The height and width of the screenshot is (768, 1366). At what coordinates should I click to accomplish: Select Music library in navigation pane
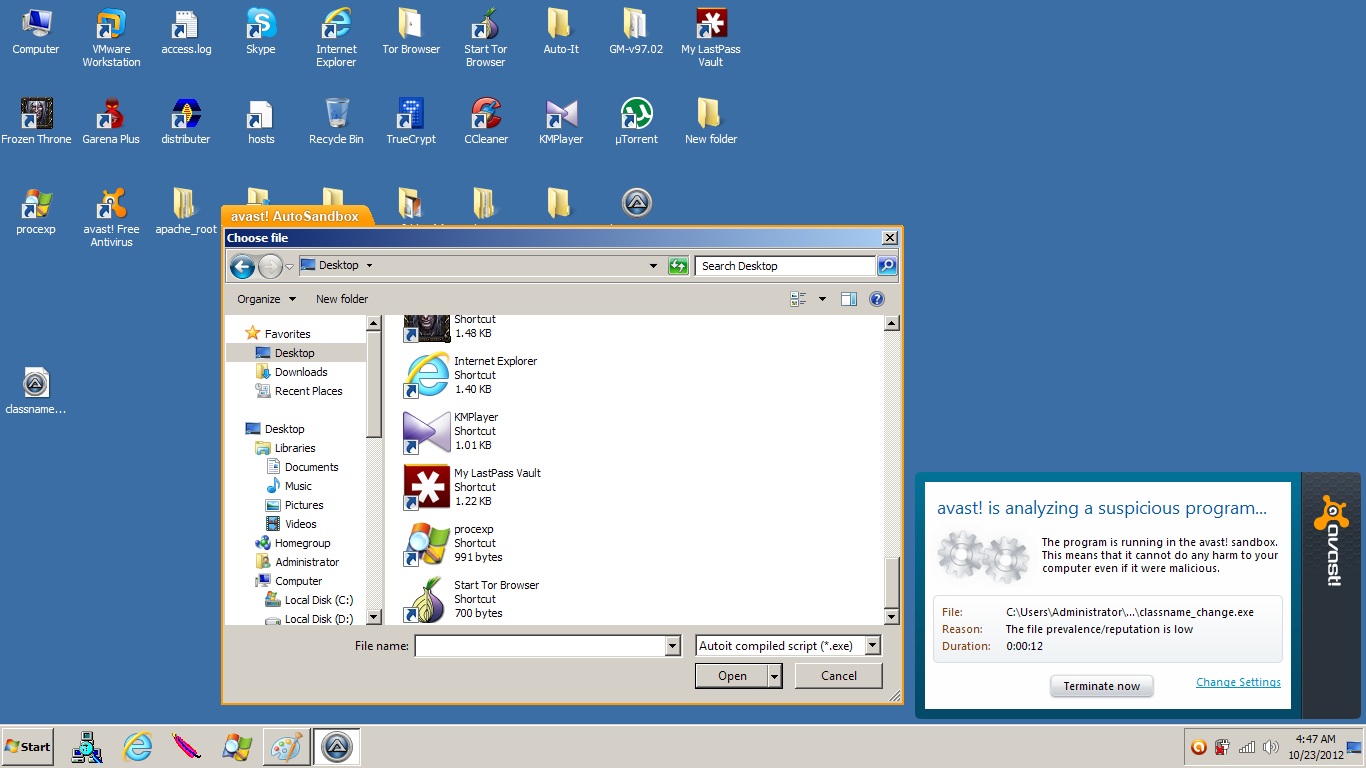298,486
